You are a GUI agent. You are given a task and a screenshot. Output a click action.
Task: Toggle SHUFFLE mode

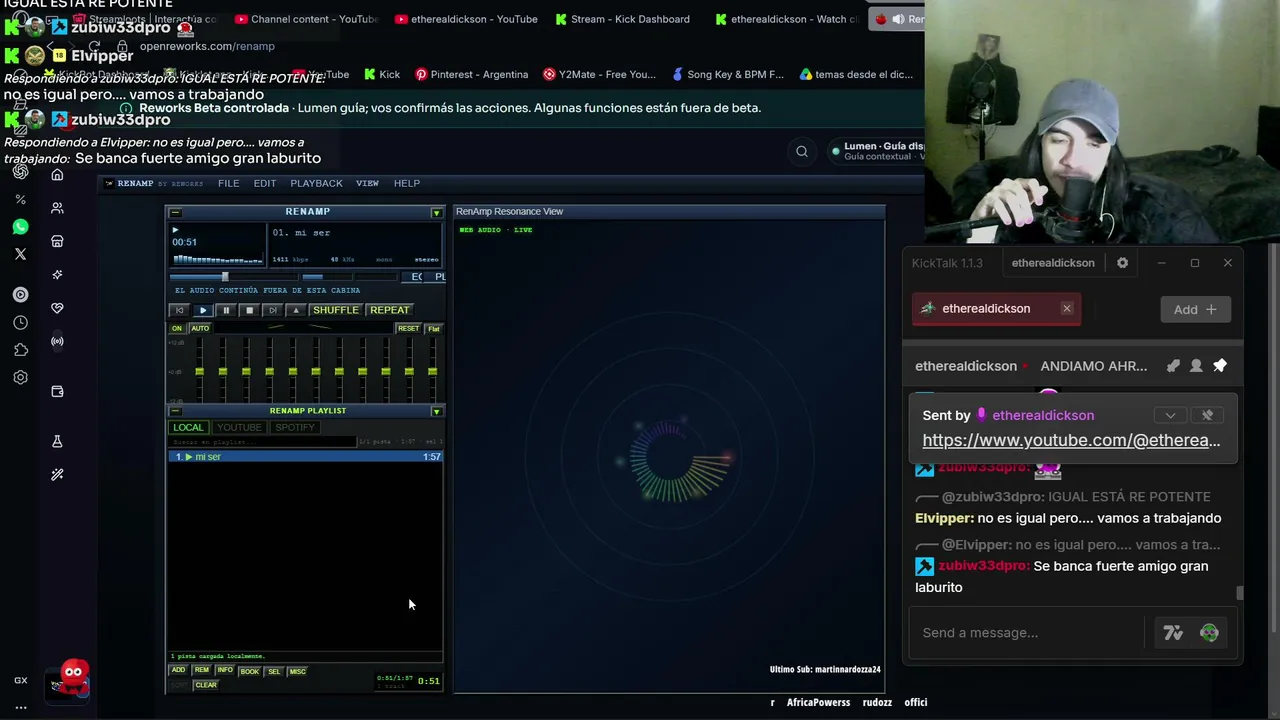(x=336, y=310)
